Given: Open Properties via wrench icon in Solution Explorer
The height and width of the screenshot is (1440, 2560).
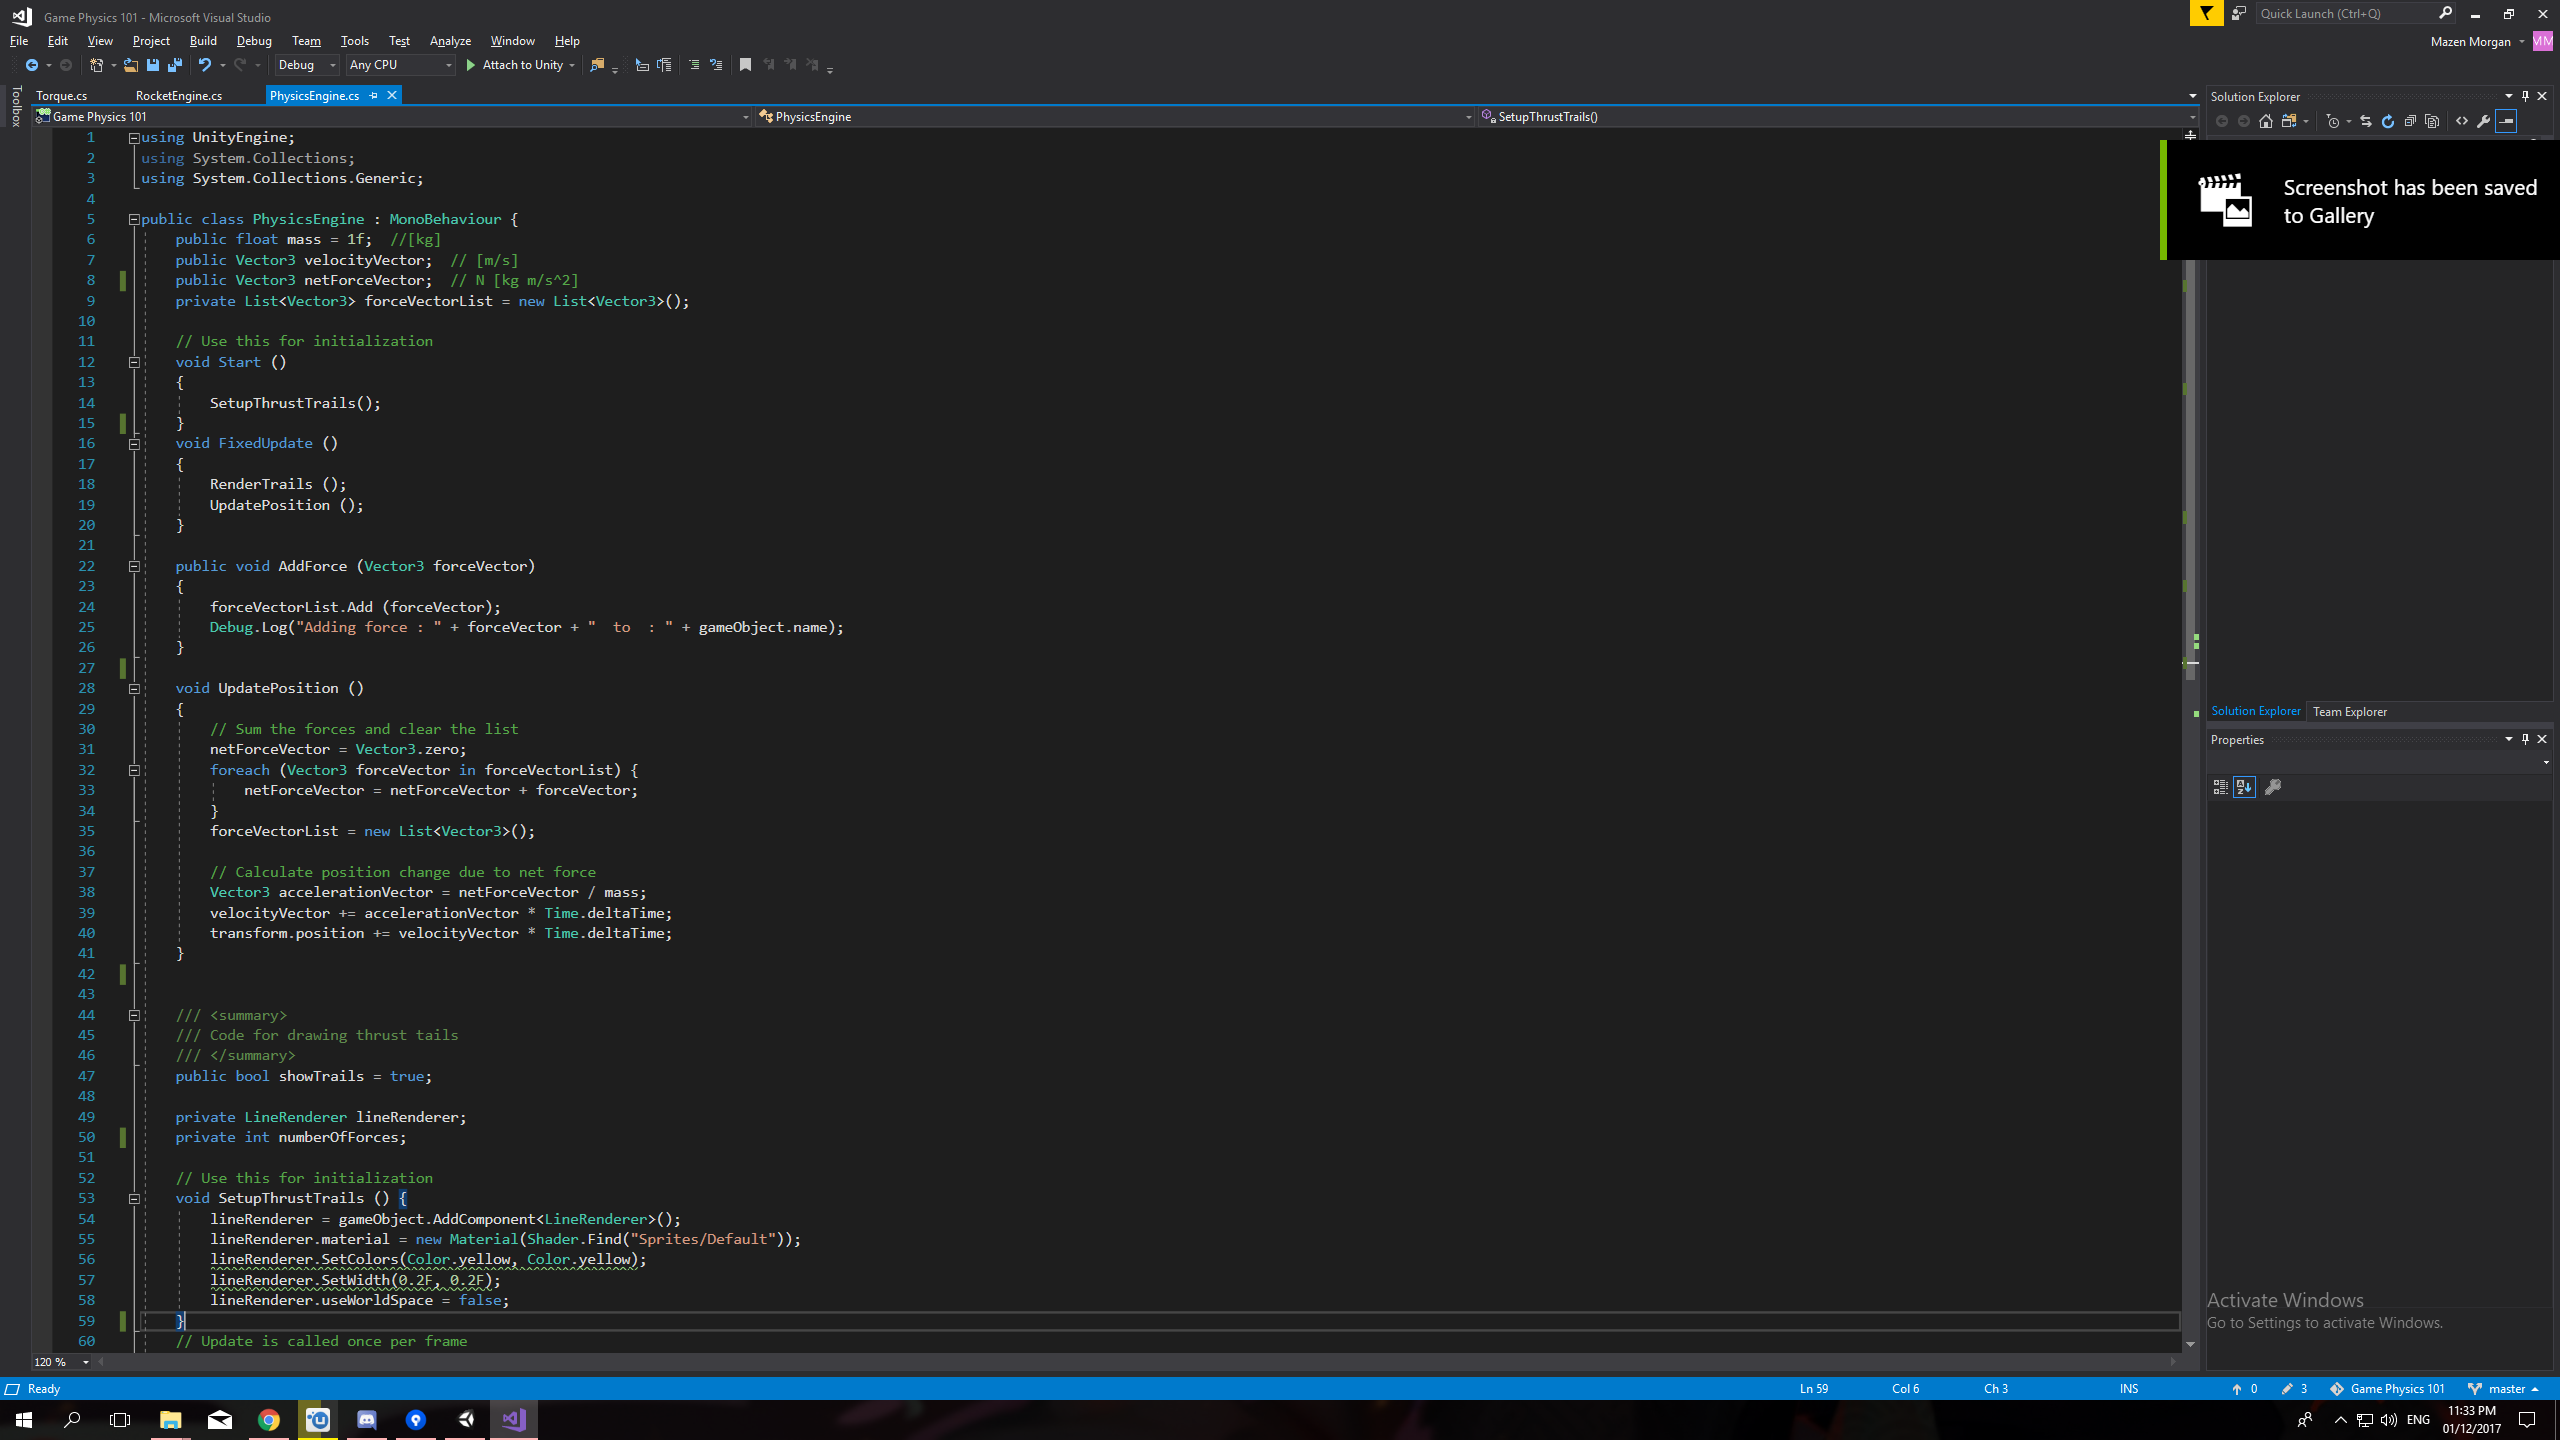Looking at the screenshot, I should coord(2484,121).
